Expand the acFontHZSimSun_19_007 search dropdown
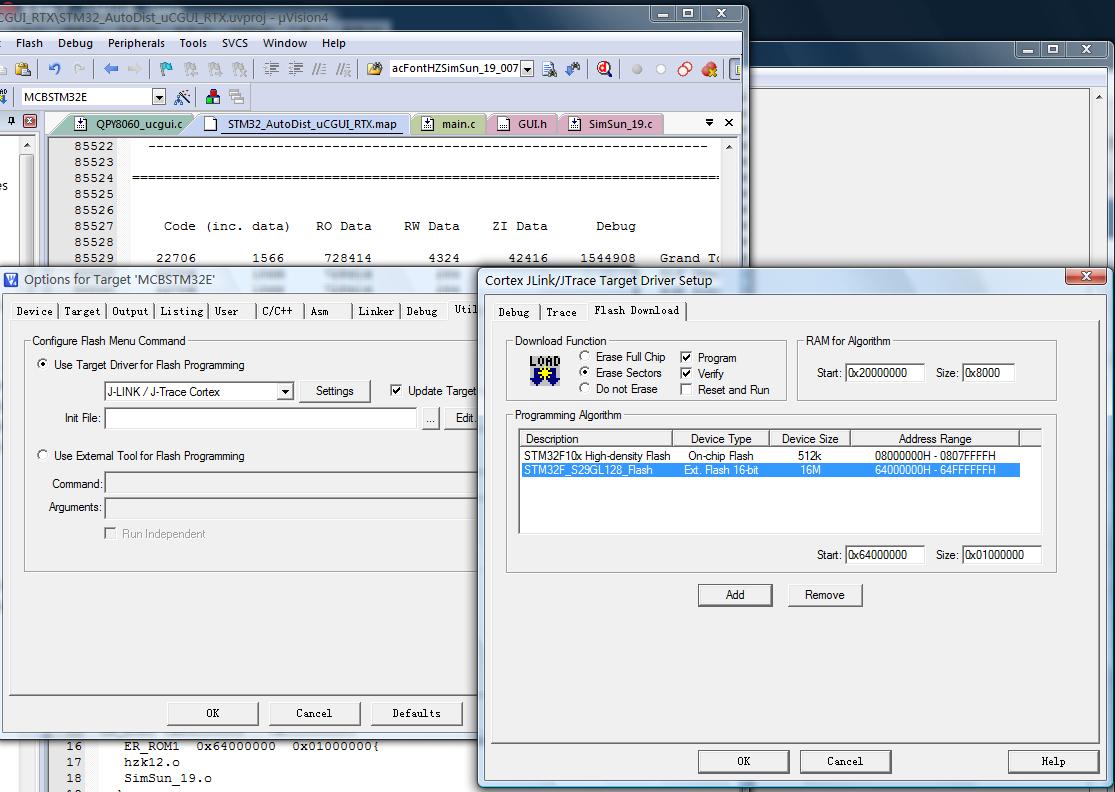1115x792 pixels. pyautogui.click(x=527, y=69)
